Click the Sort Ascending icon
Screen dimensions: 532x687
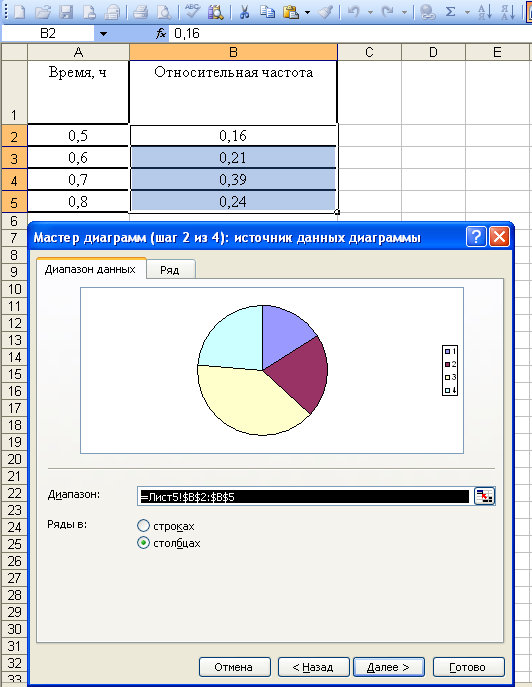(x=484, y=12)
